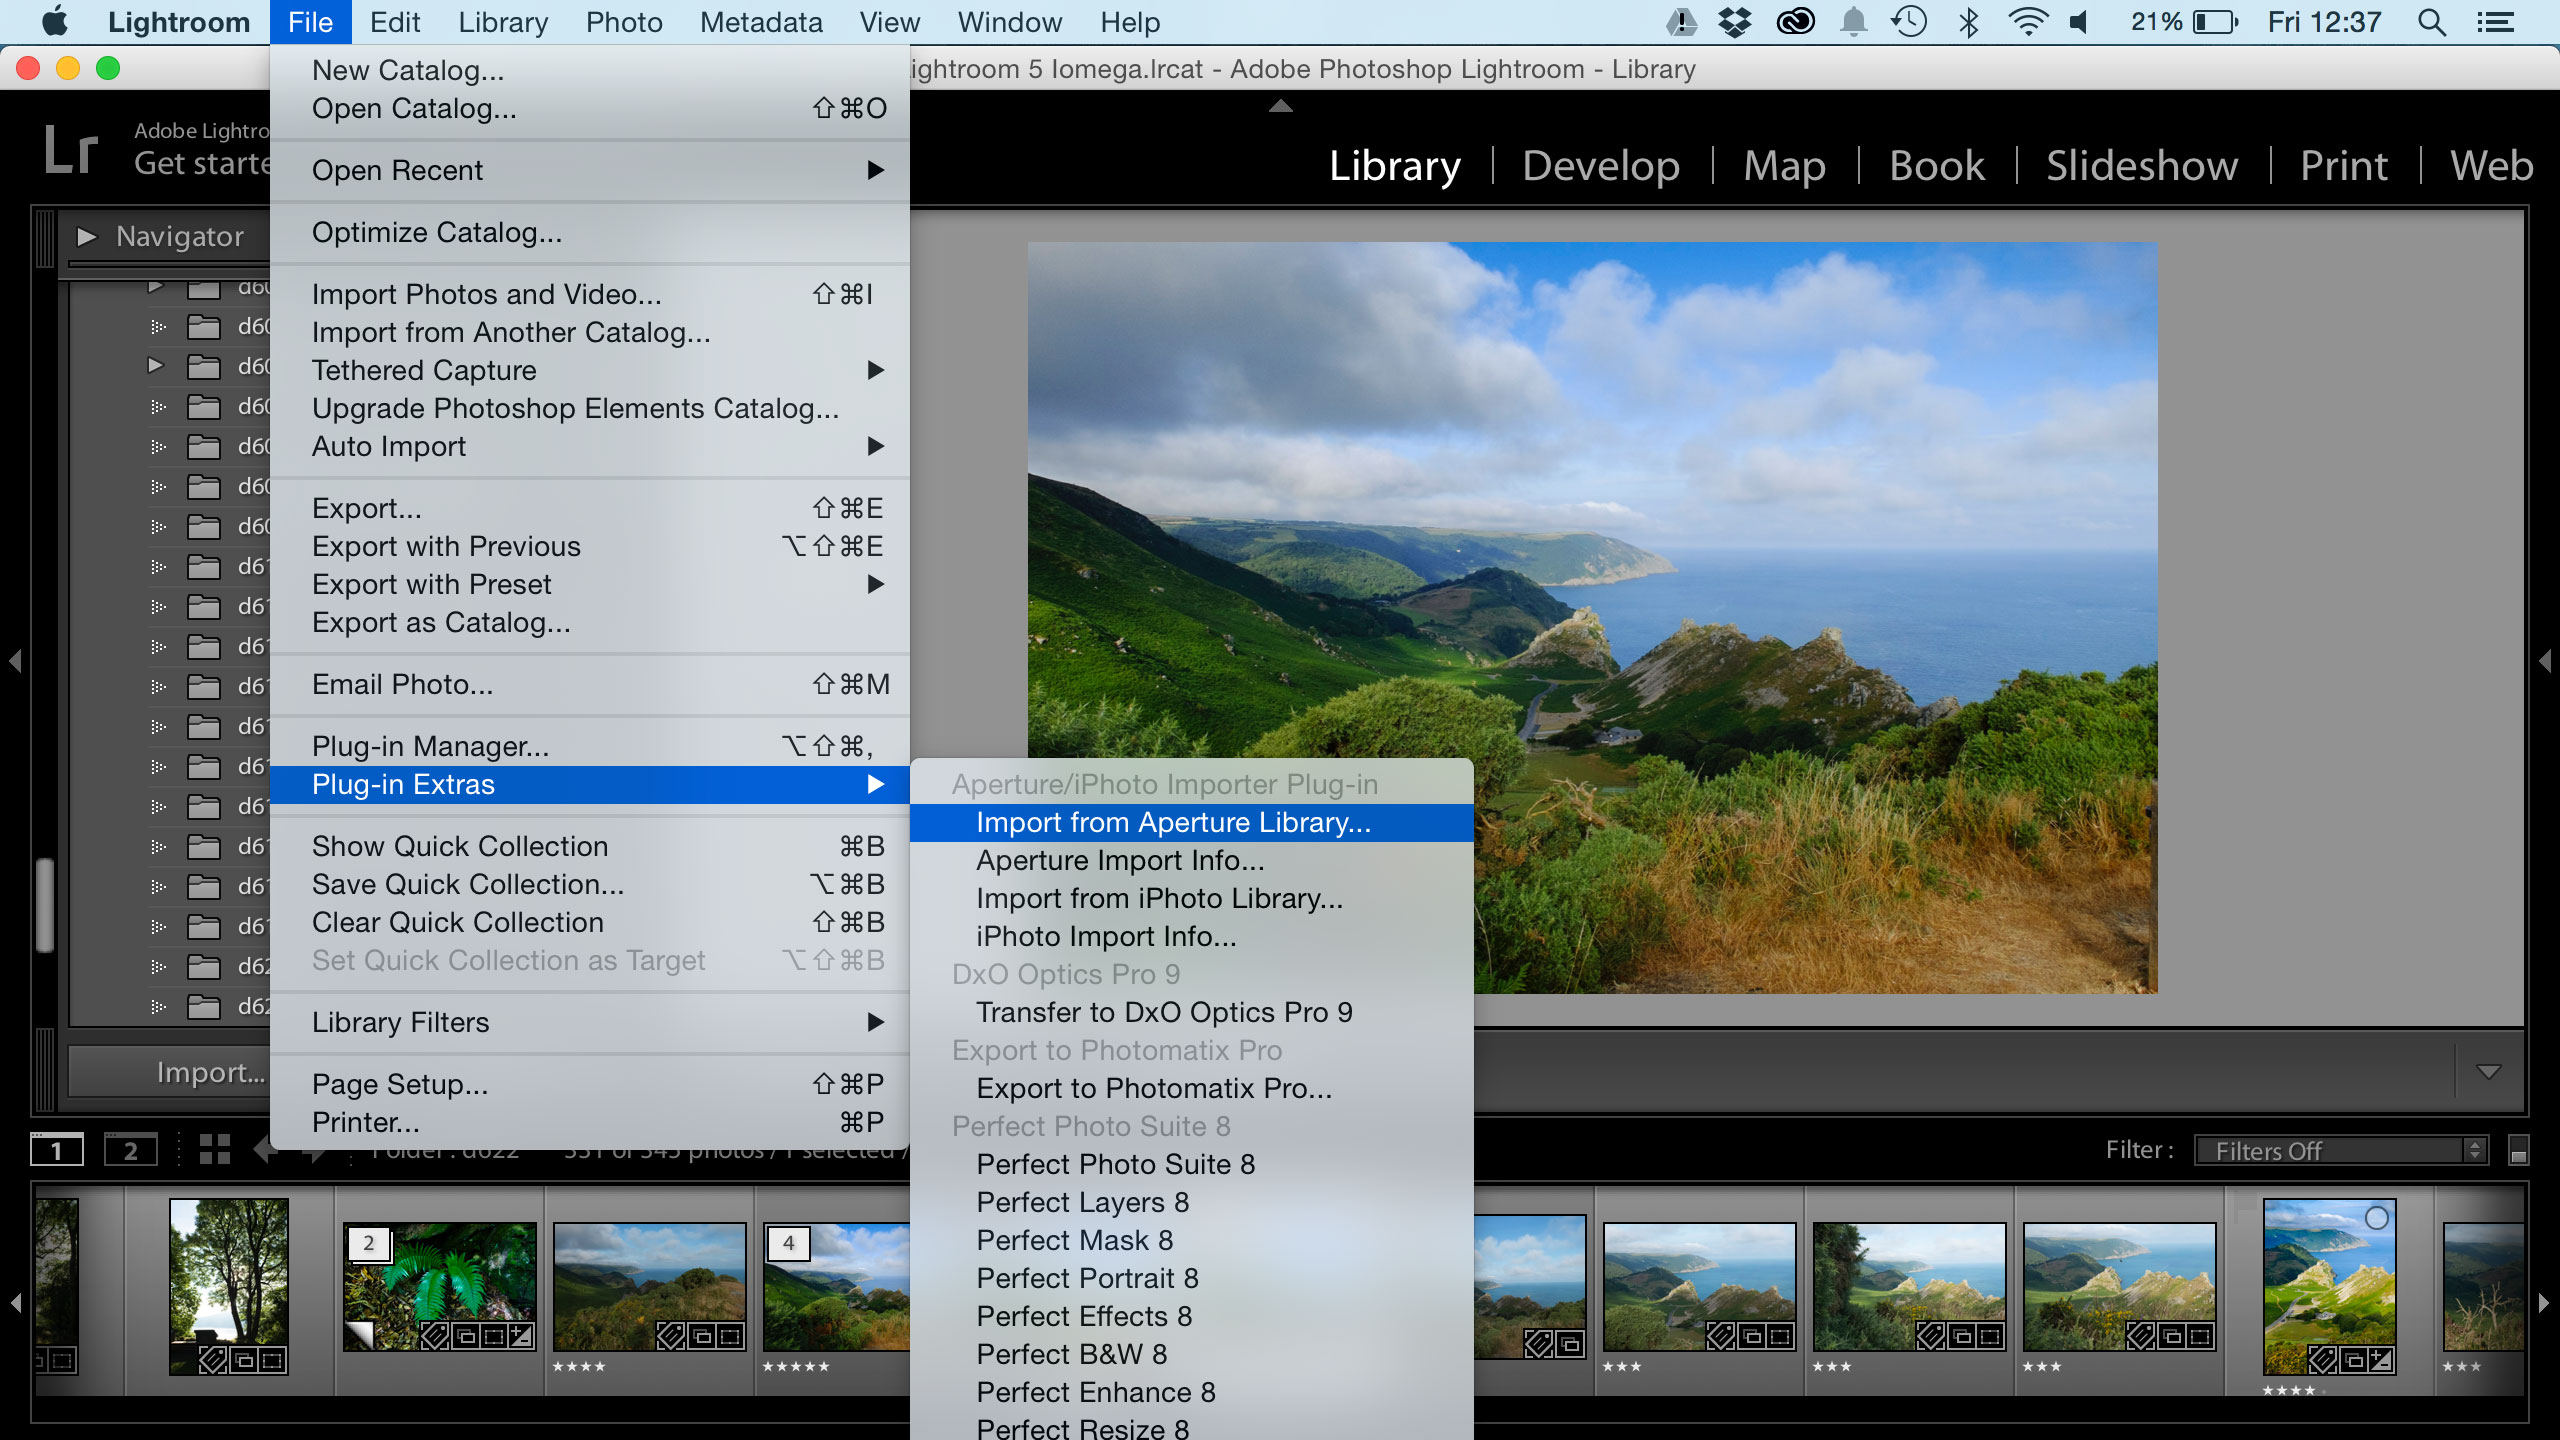Click the Dropbox menu bar icon
Image resolution: width=2560 pixels, height=1440 pixels.
(x=1735, y=22)
